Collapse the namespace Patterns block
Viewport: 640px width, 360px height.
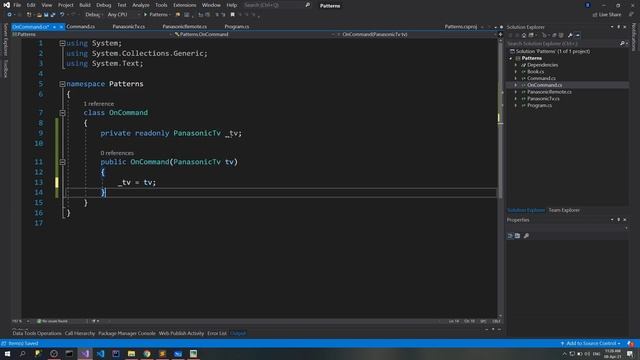62,84
